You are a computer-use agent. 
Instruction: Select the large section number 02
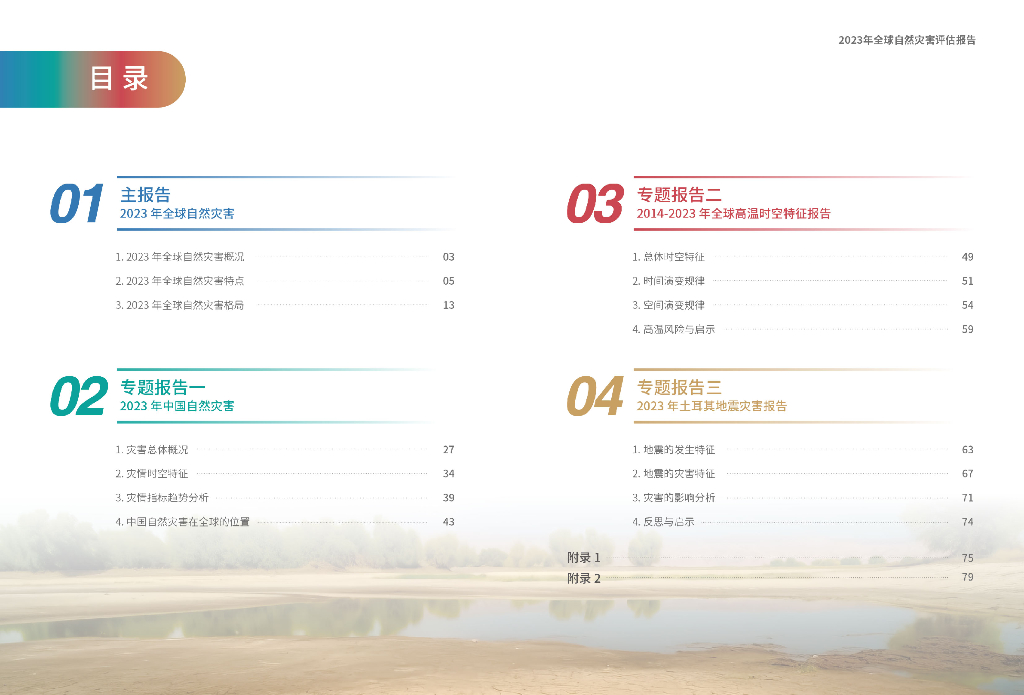[x=78, y=396]
